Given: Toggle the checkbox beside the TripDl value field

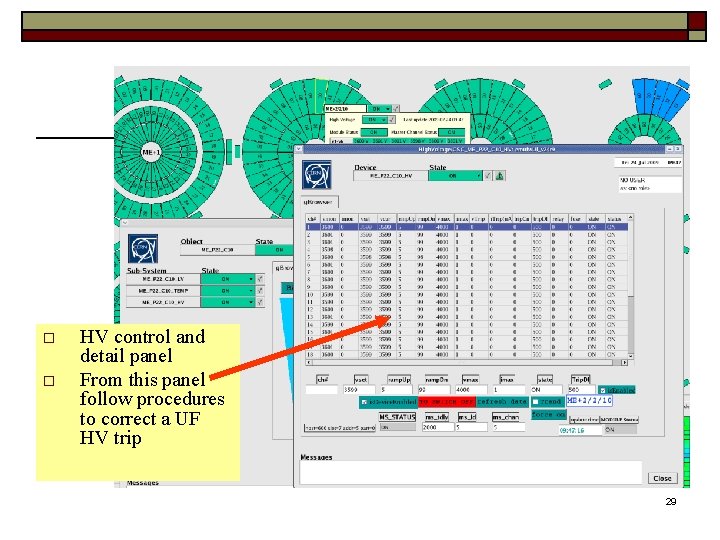Looking at the screenshot, I should [602, 390].
